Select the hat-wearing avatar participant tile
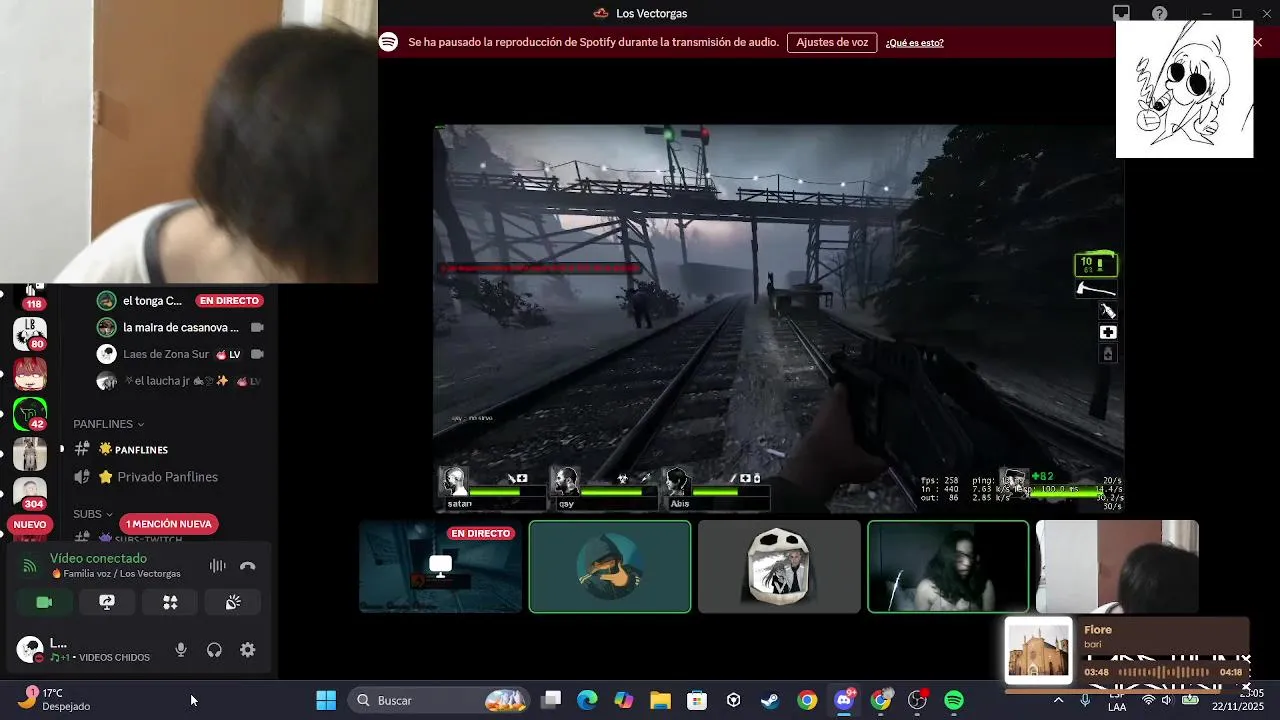Screen dimensions: 1280x720 [x=610, y=566]
